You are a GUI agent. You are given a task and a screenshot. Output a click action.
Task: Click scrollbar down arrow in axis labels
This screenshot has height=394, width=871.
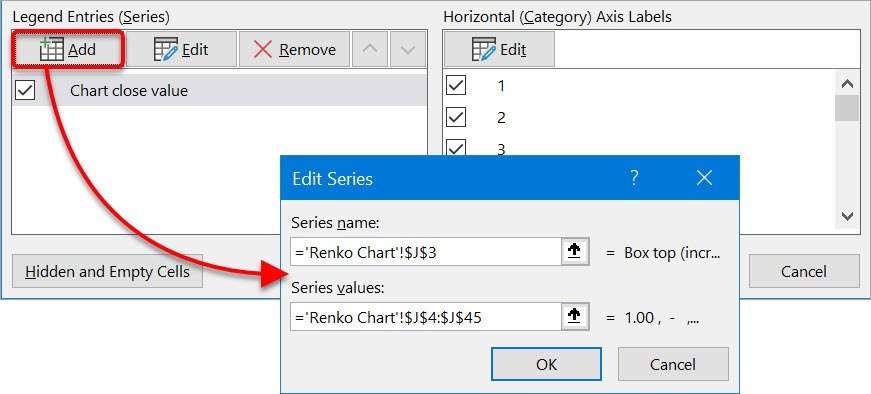[847, 216]
